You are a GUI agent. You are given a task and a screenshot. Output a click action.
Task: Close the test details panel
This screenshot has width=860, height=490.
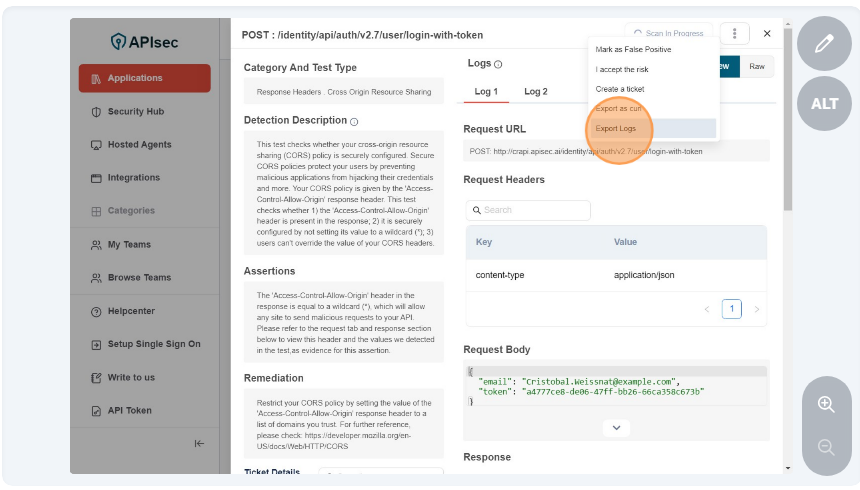[767, 34]
